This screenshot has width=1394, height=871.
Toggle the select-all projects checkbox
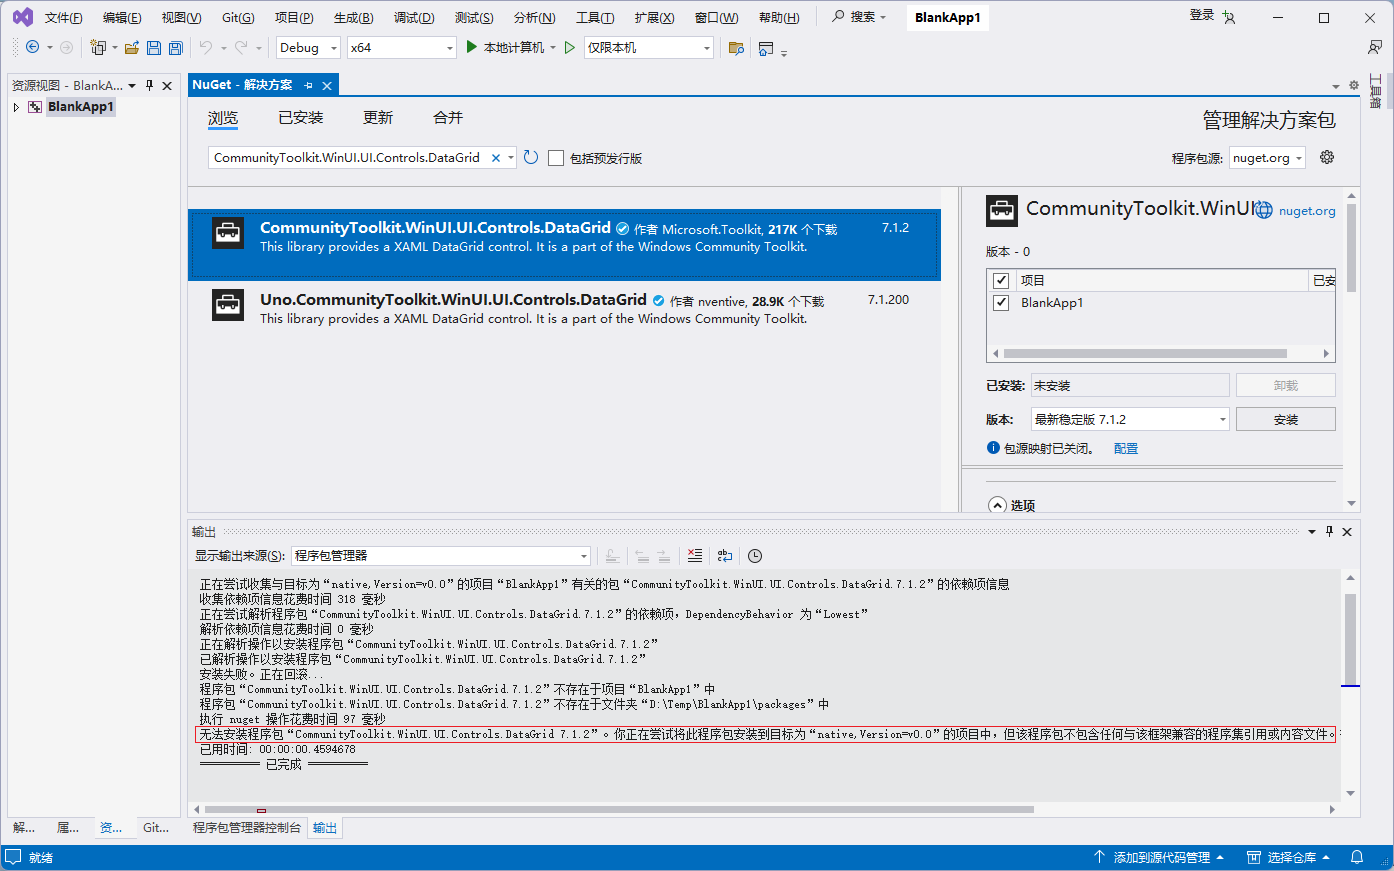point(1001,280)
